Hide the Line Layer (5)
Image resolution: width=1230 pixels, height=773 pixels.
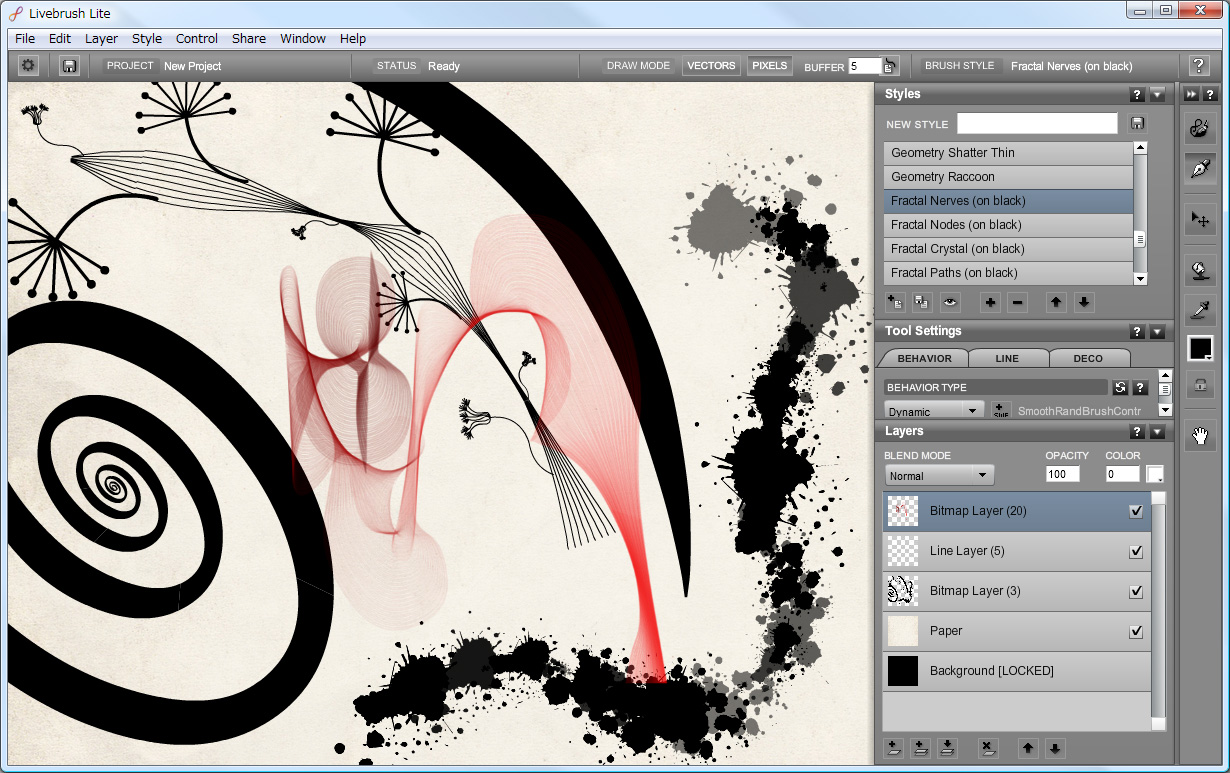pyautogui.click(x=1136, y=551)
